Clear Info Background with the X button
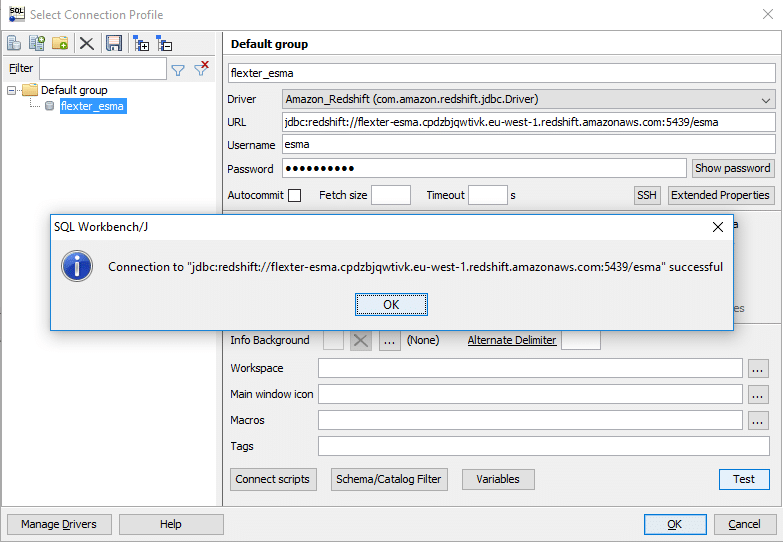This screenshot has width=783, height=542. [361, 341]
